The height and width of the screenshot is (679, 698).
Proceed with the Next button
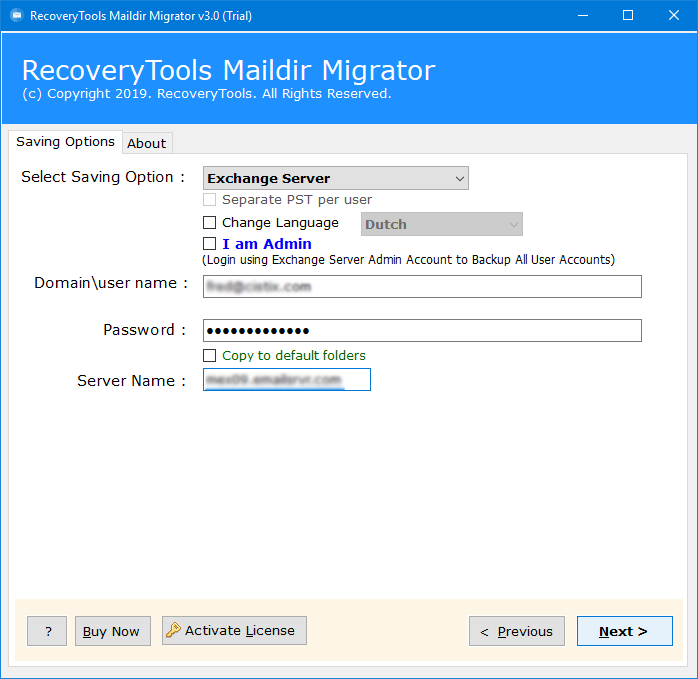tap(625, 631)
